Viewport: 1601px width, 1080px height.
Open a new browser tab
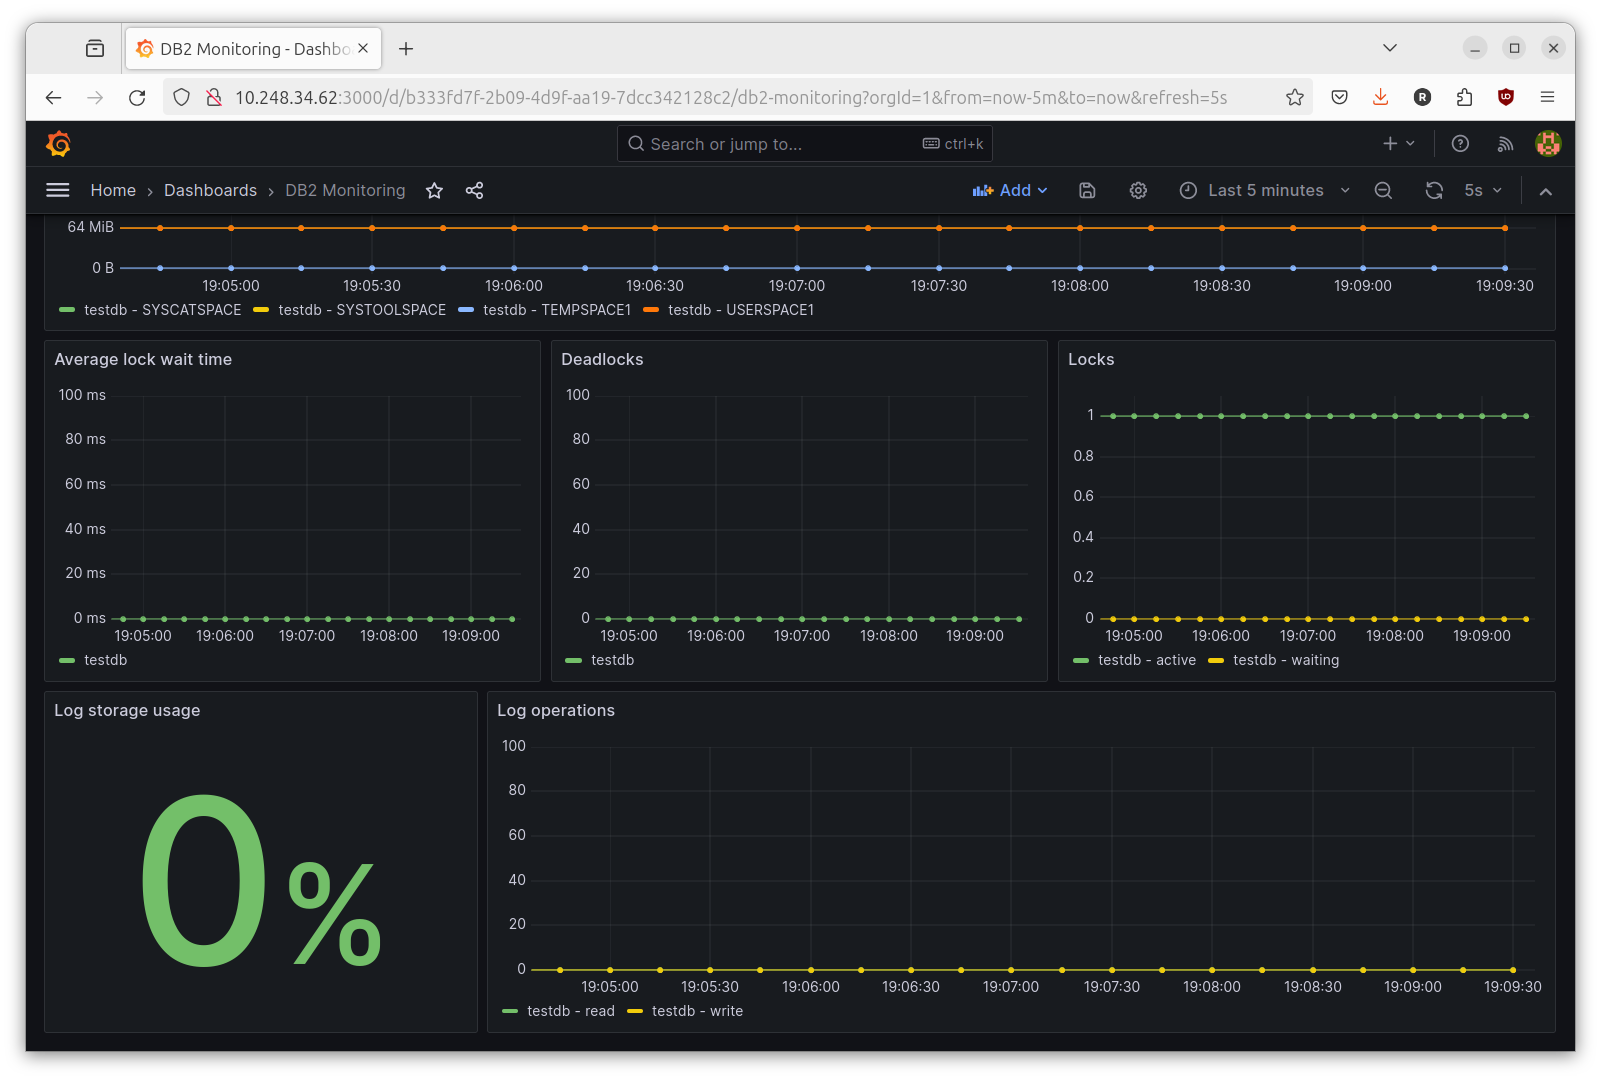tap(406, 48)
